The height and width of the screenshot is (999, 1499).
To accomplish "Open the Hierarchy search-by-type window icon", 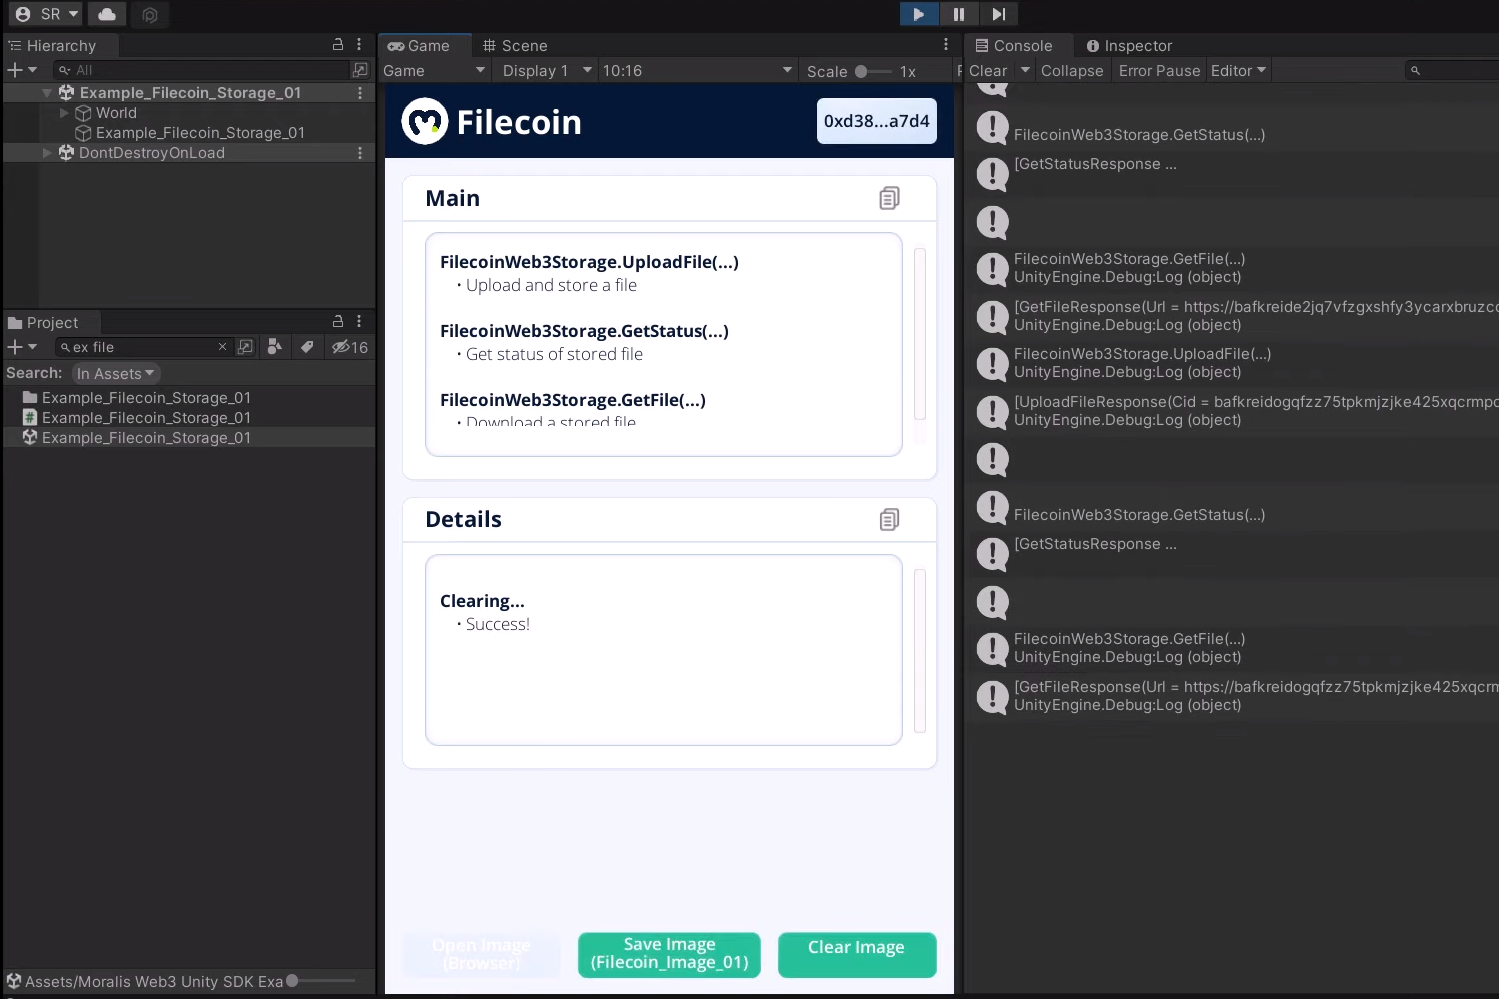I will (x=360, y=70).
